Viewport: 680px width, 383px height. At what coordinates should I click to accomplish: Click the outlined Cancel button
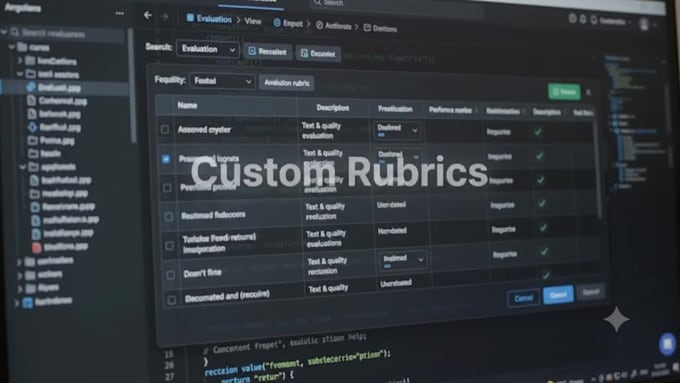523,298
